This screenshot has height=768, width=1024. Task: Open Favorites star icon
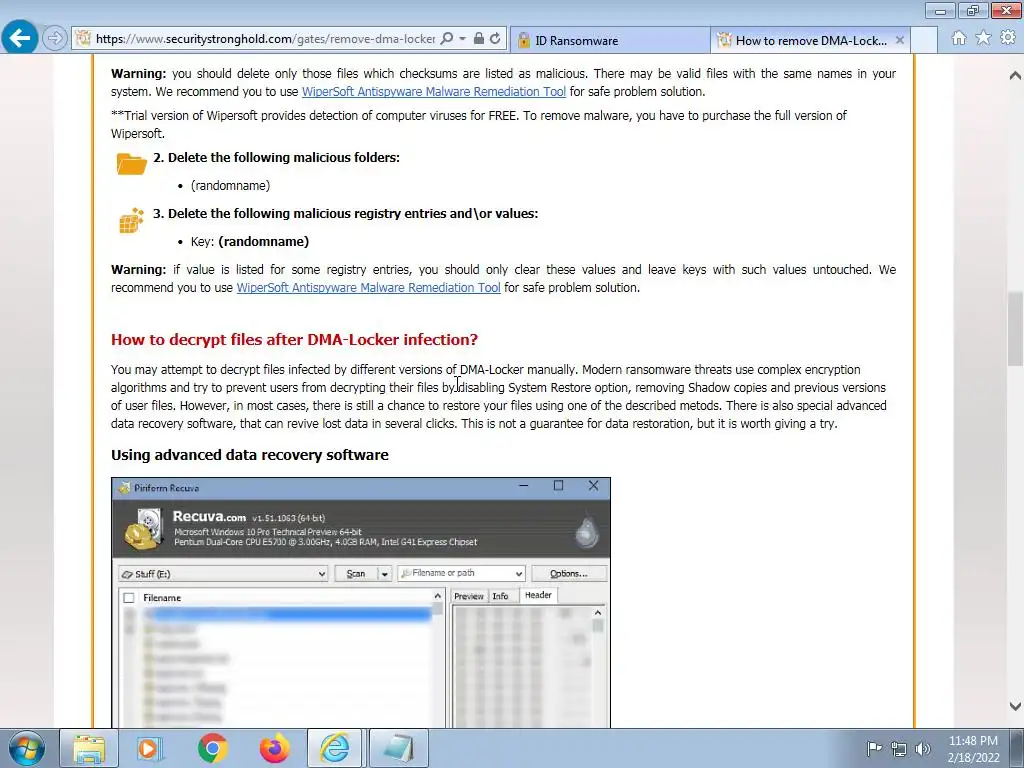(983, 38)
